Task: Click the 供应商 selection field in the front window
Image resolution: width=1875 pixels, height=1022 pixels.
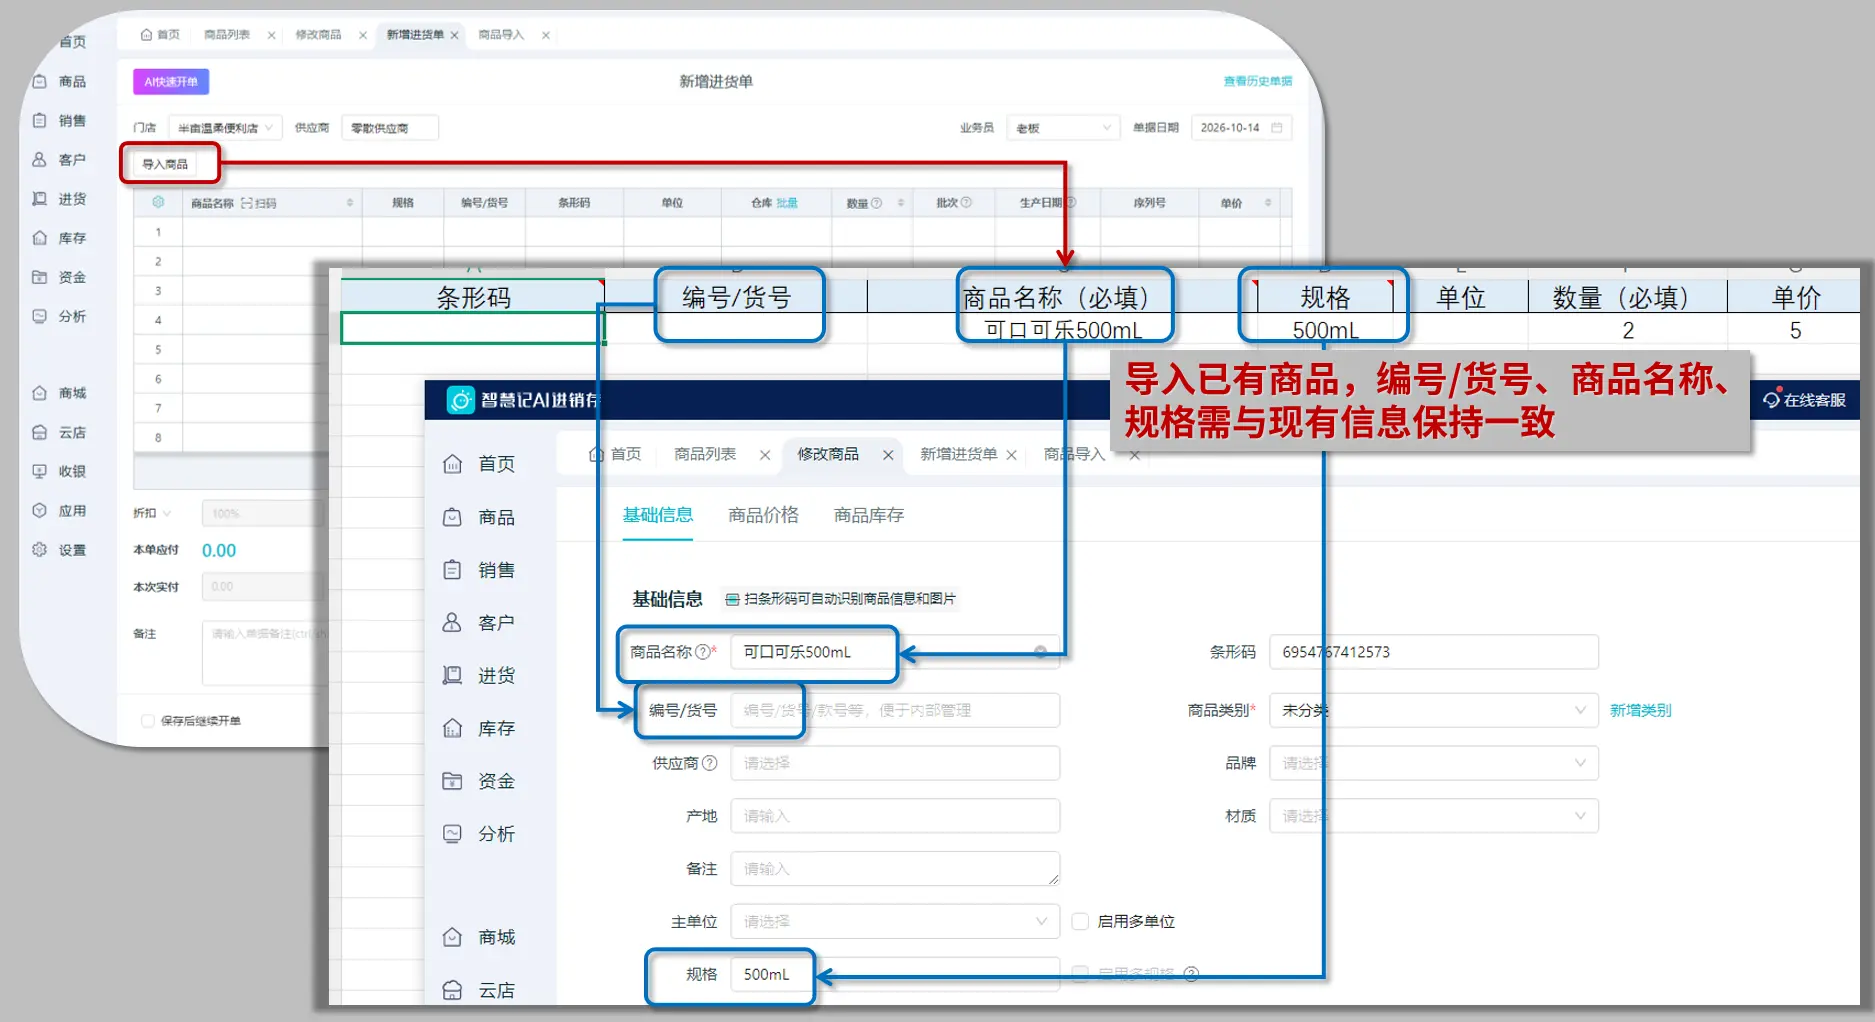Action: [894, 763]
